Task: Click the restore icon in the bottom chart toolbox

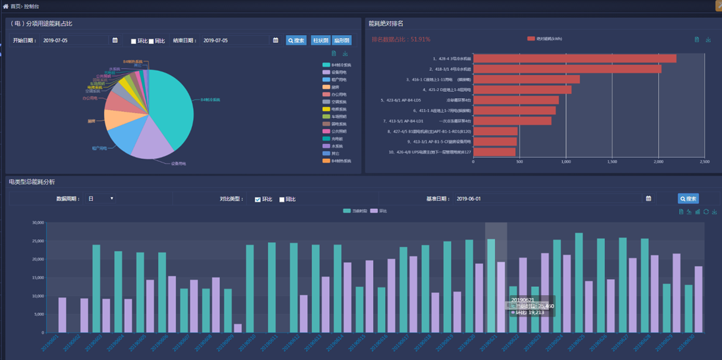Action: 706,211
